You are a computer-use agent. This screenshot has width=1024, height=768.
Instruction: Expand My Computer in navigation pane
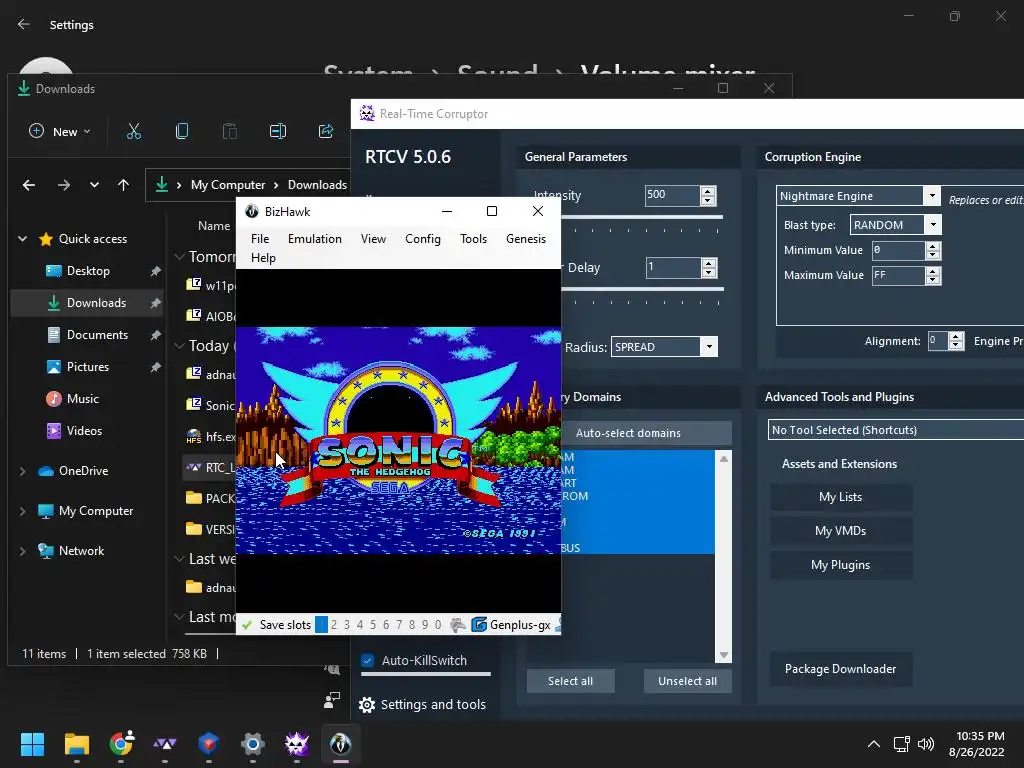click(x=22, y=511)
